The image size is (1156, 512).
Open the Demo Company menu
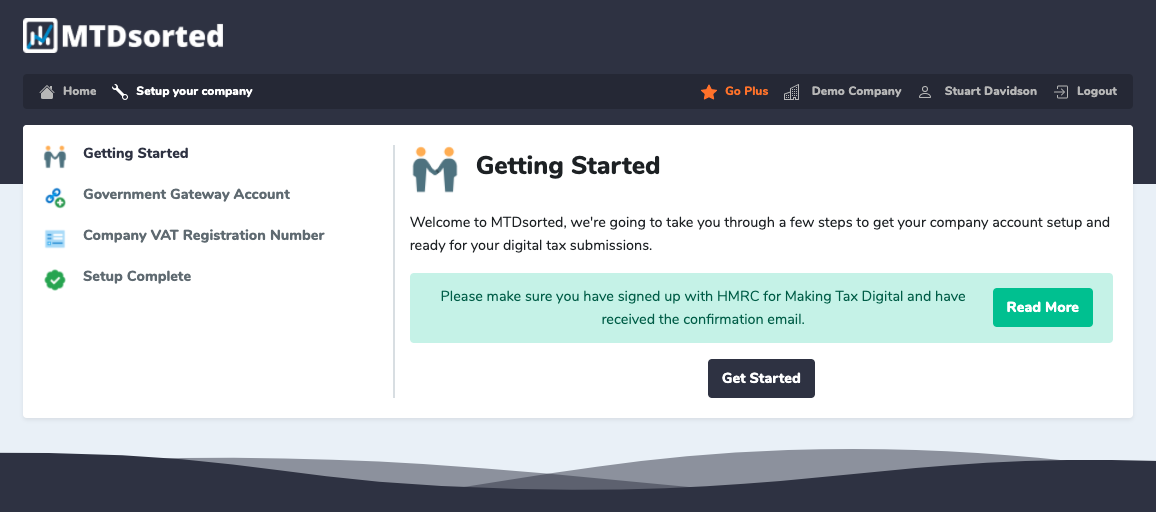click(x=856, y=91)
